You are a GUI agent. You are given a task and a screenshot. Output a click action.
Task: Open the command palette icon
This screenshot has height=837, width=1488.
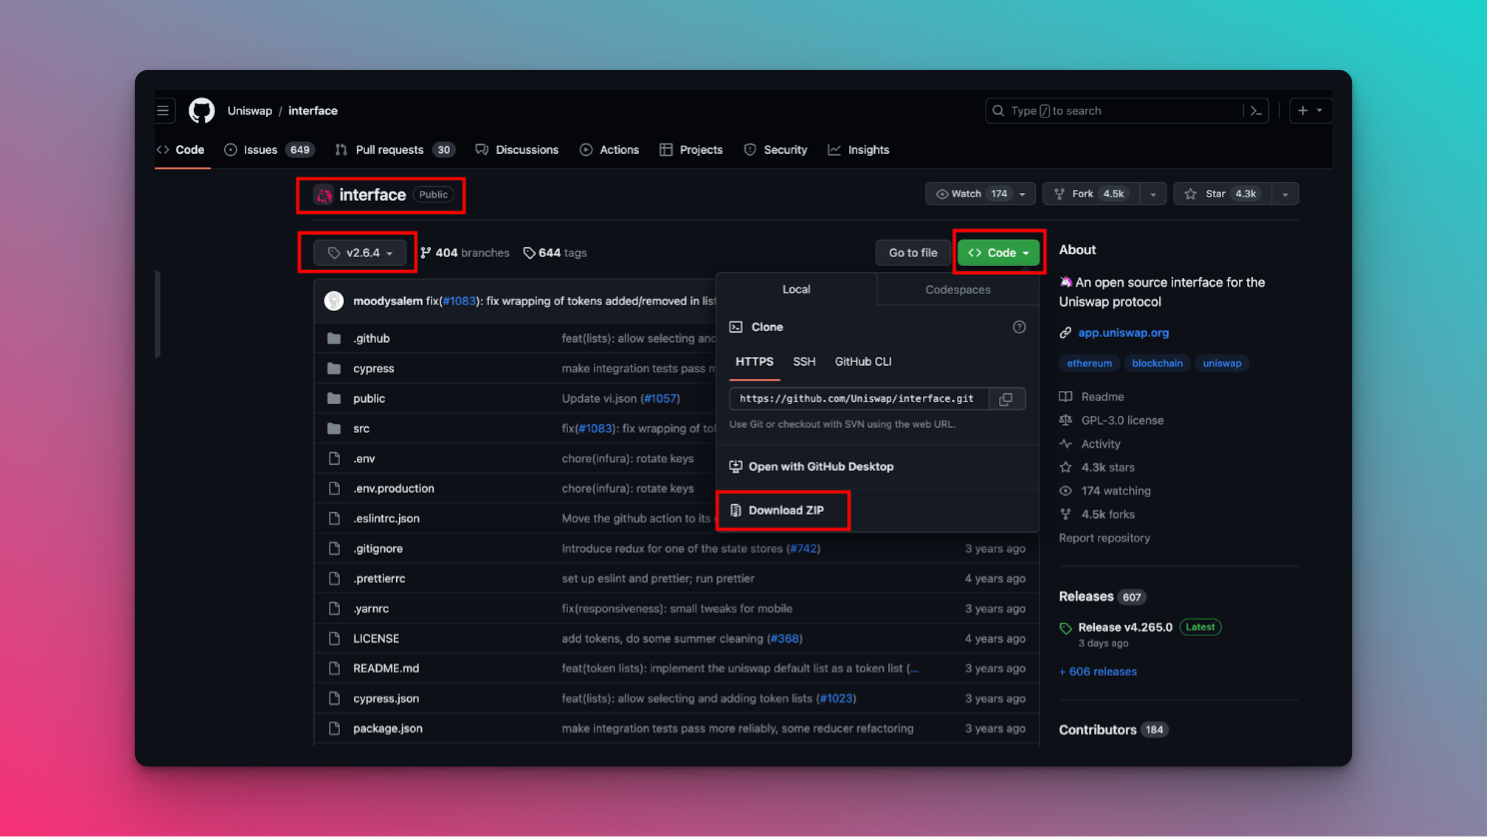pyautogui.click(x=1256, y=111)
